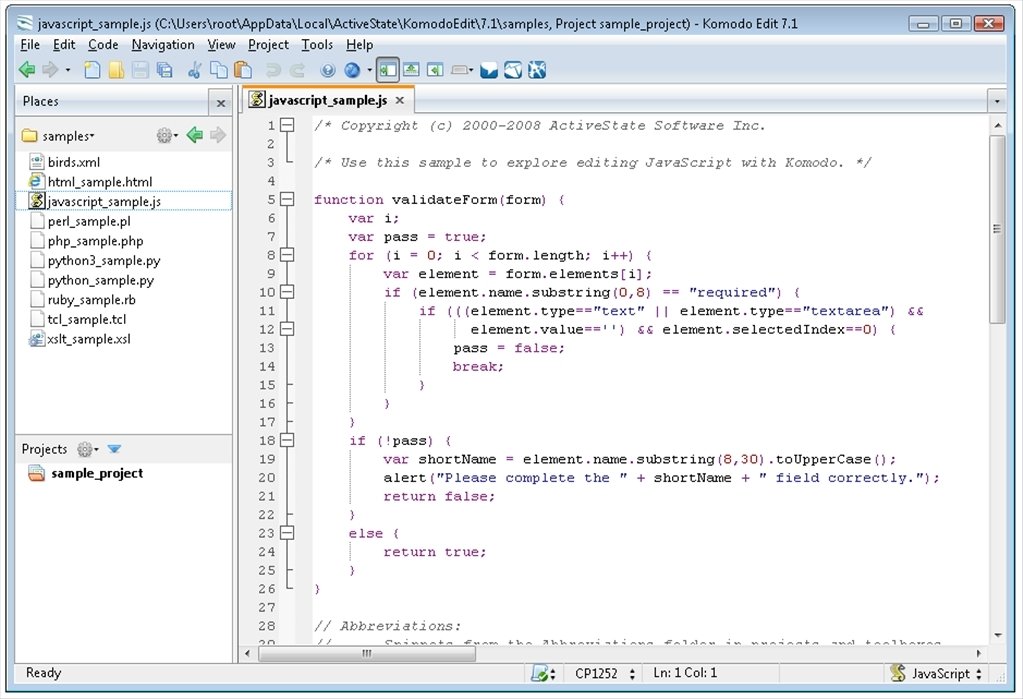The image size is (1023, 699).
Task: Open a file using folder icon
Action: click(116, 70)
